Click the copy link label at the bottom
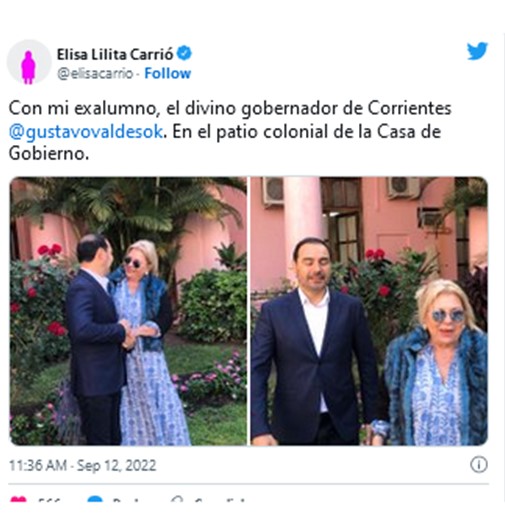Viewport: 505px width, 515px height. pyautogui.click(x=220, y=500)
